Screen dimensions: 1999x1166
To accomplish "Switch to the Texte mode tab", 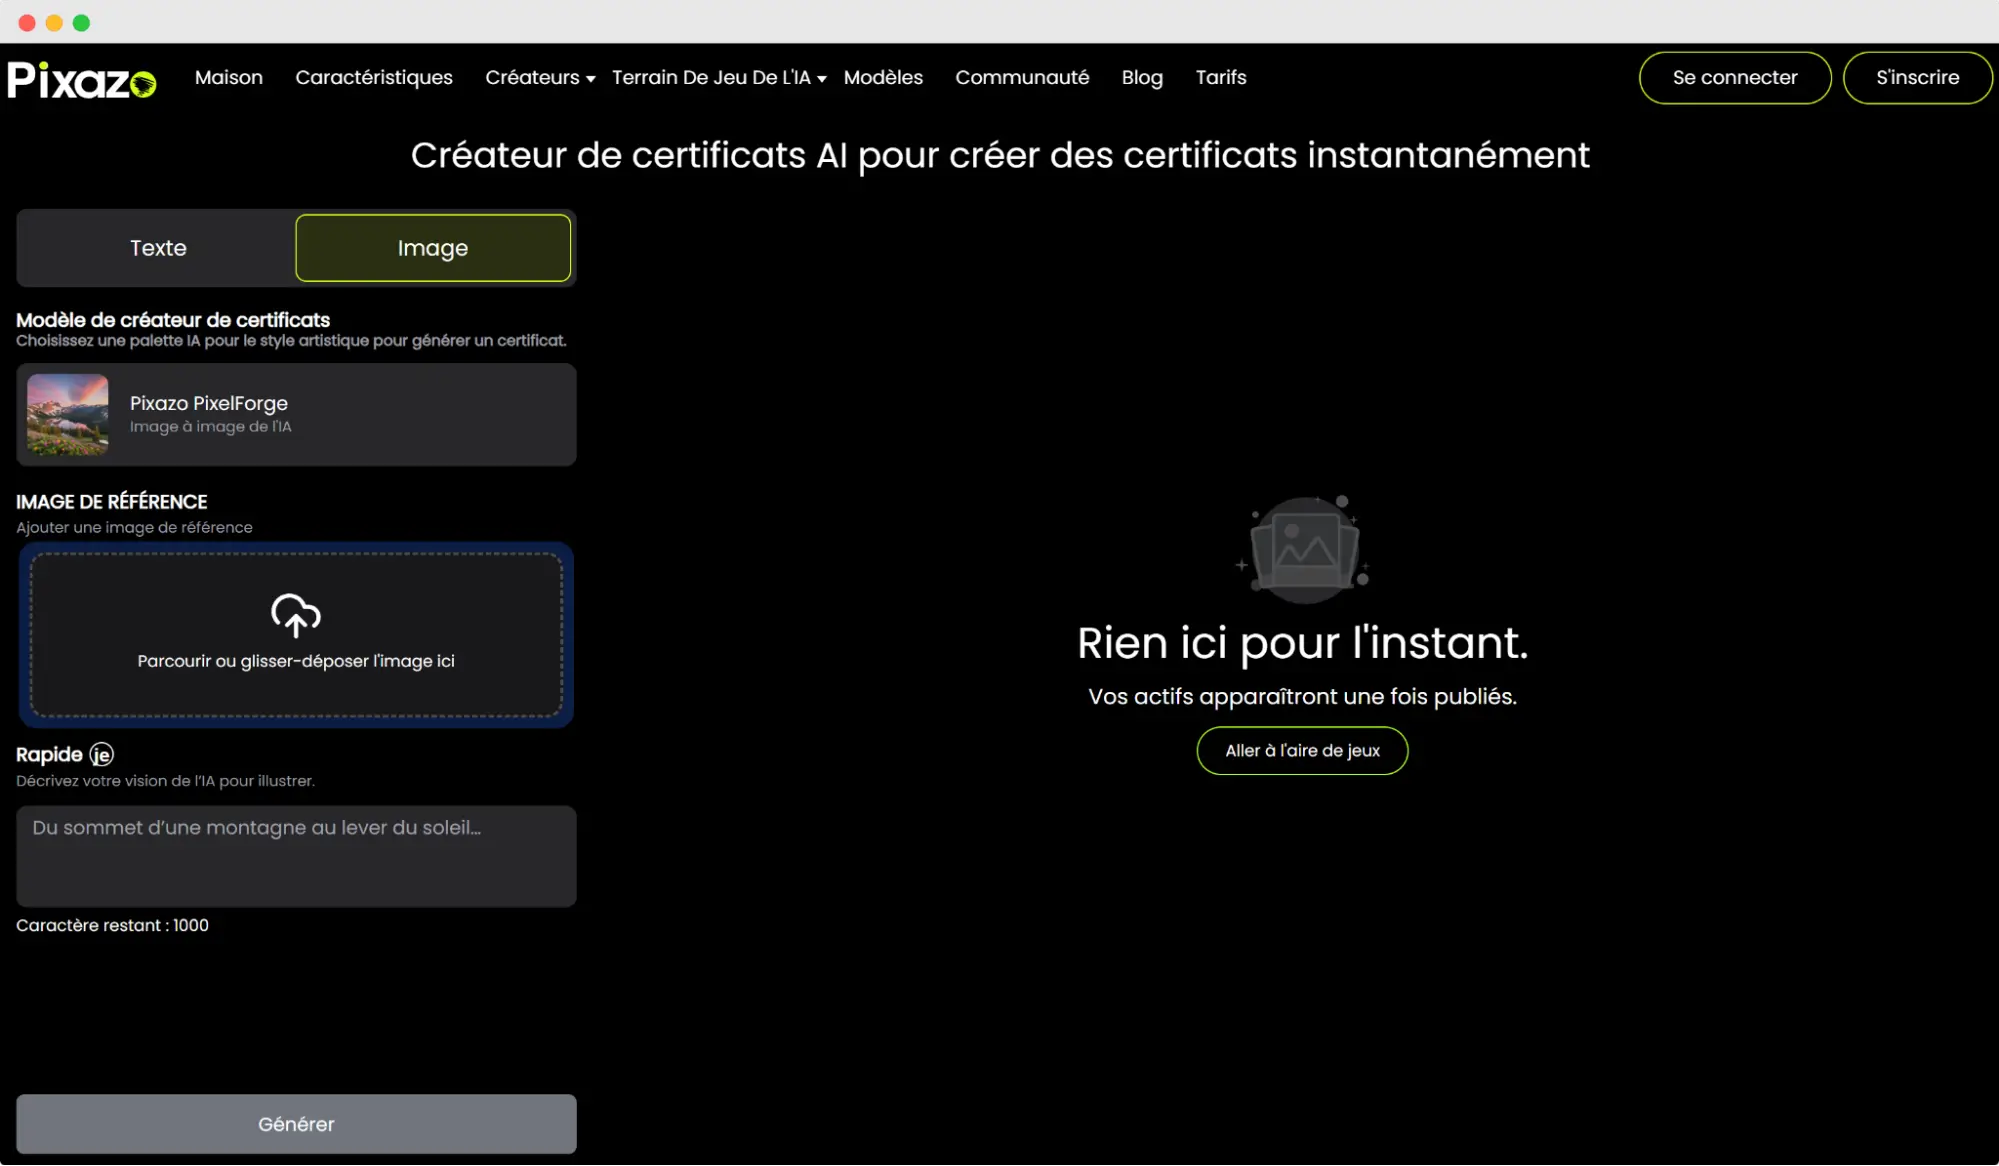I will click(x=158, y=248).
